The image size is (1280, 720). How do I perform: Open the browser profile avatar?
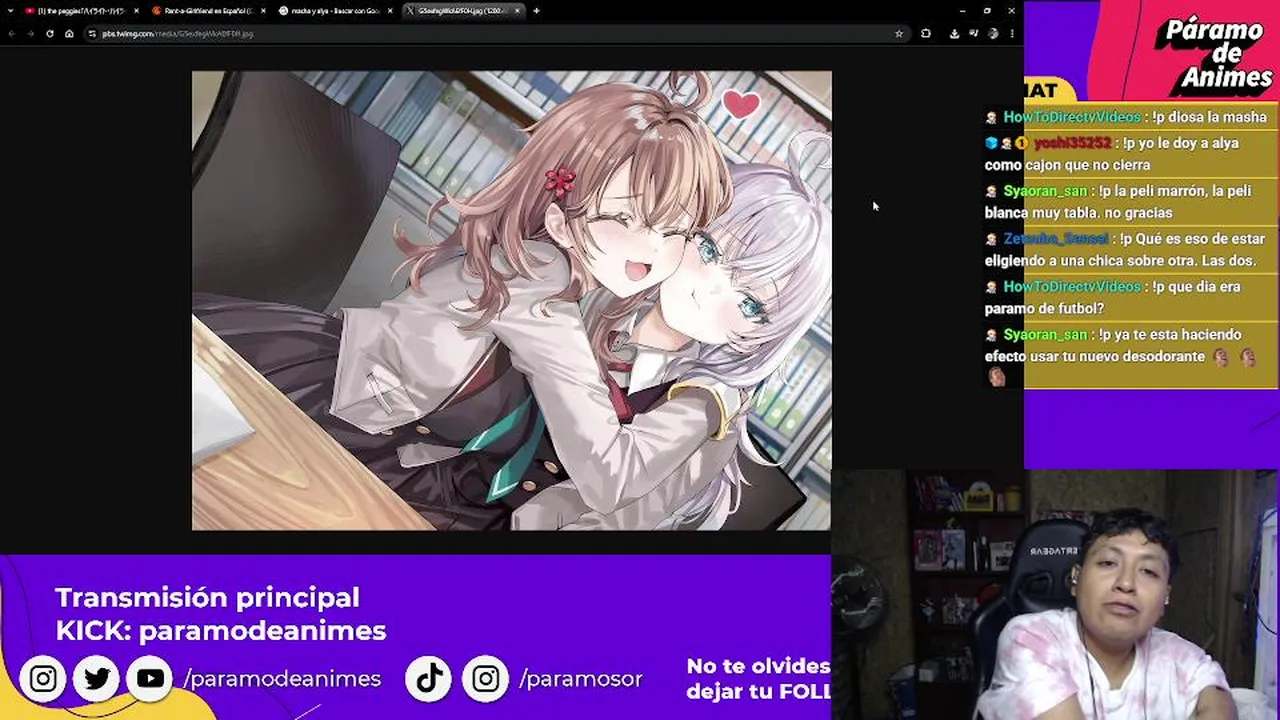(993, 33)
